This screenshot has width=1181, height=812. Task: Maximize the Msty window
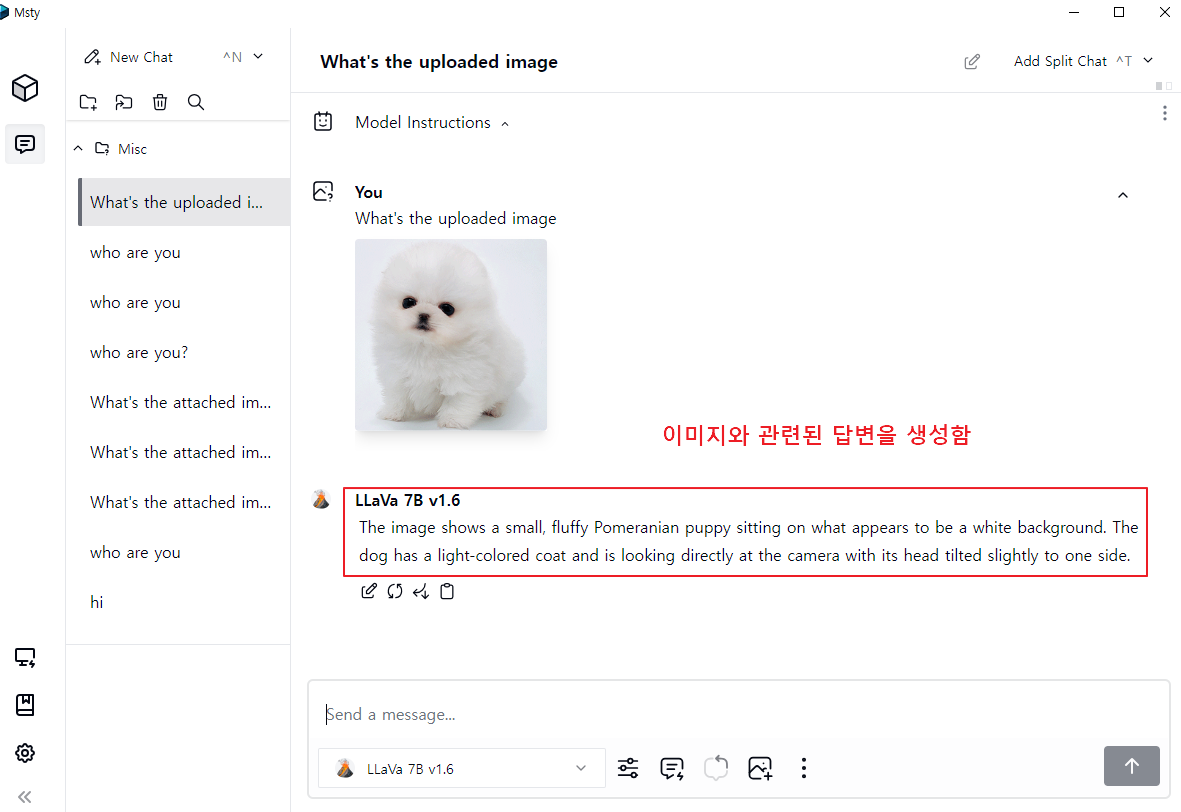[x=1118, y=12]
